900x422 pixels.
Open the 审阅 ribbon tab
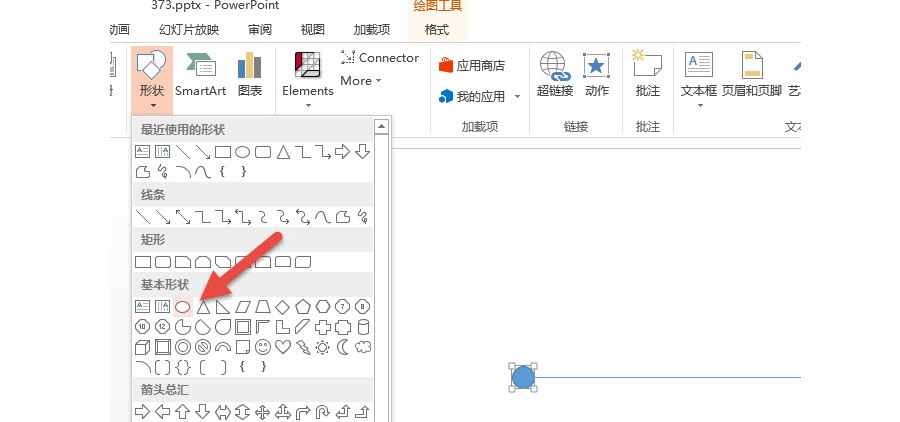[260, 30]
